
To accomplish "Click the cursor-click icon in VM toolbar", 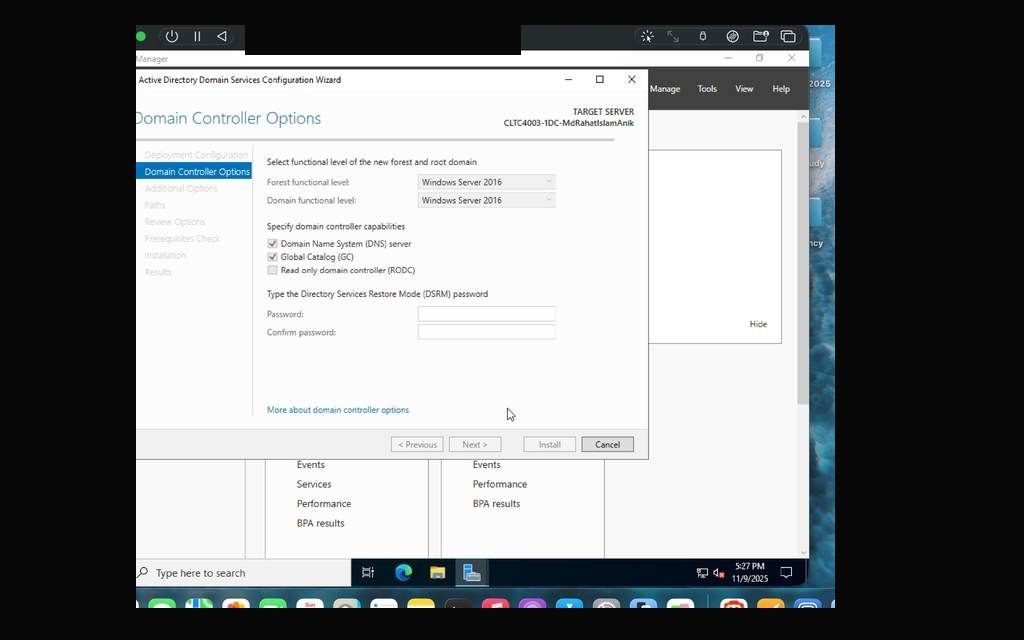I will click(x=647, y=37).
